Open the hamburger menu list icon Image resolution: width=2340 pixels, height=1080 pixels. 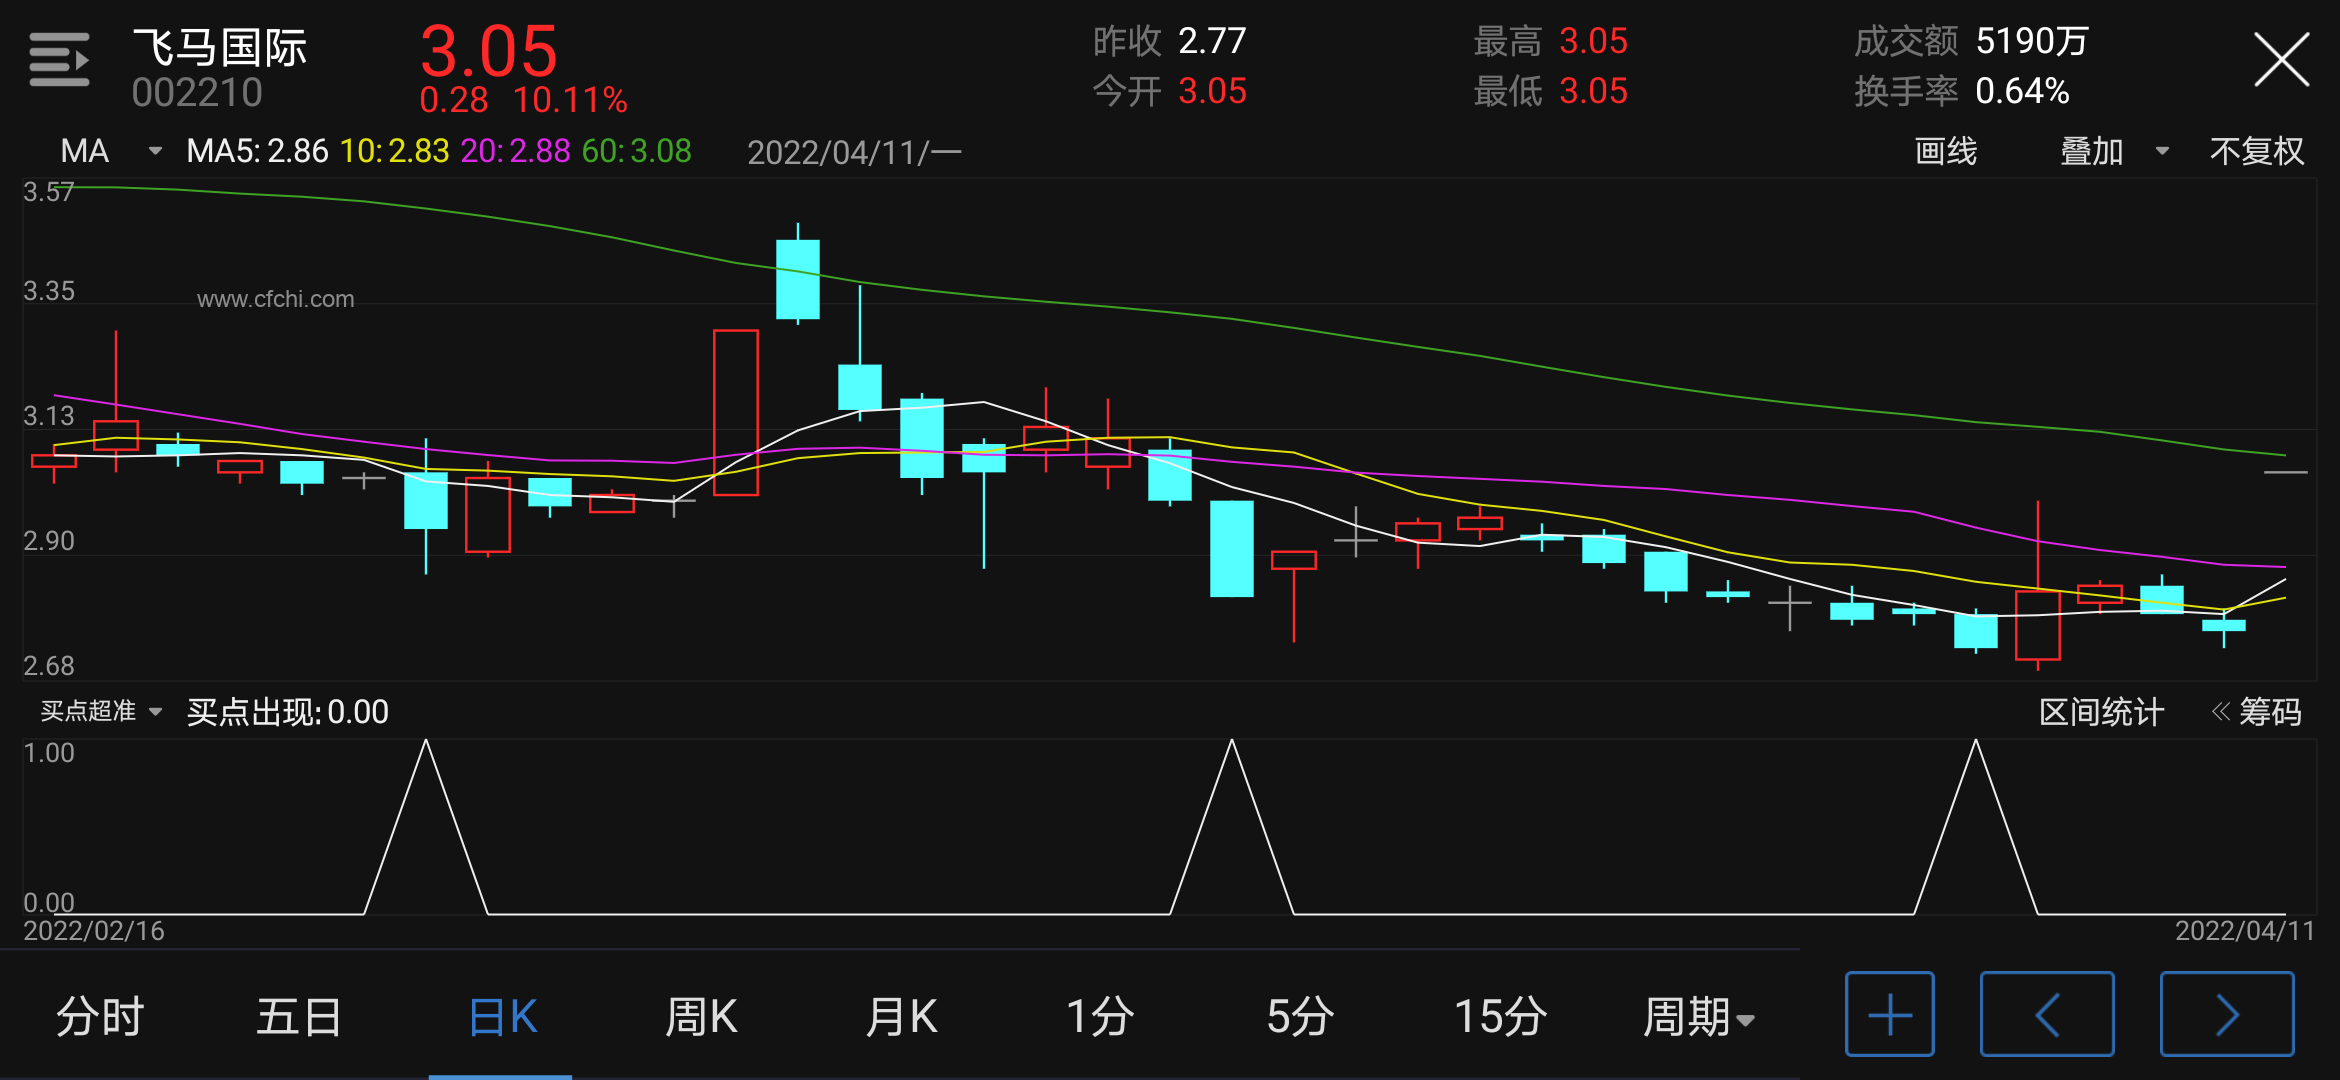point(59,60)
